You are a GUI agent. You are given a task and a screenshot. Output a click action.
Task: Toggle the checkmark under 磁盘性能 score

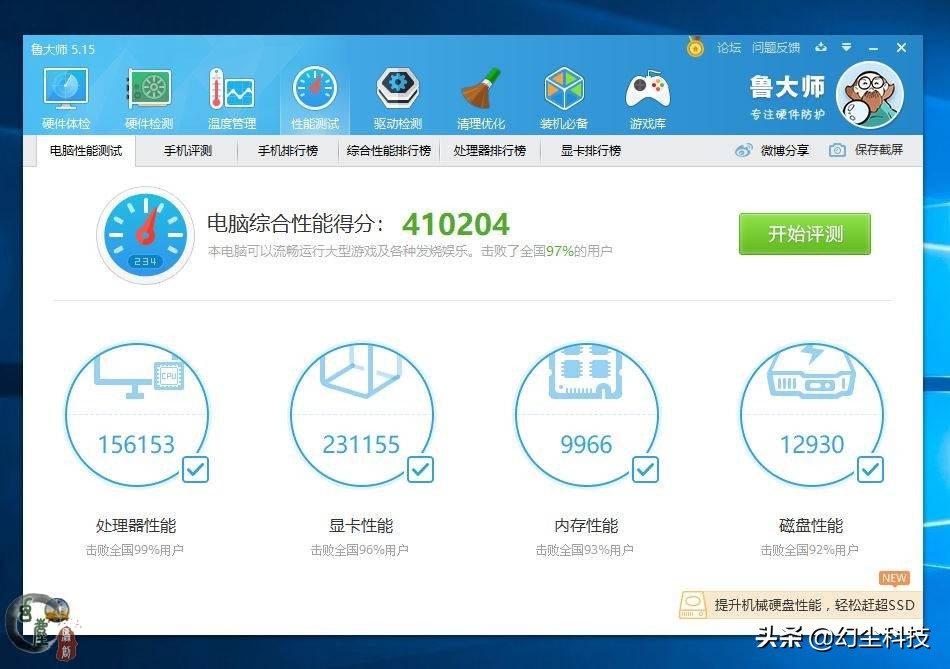[x=871, y=469]
